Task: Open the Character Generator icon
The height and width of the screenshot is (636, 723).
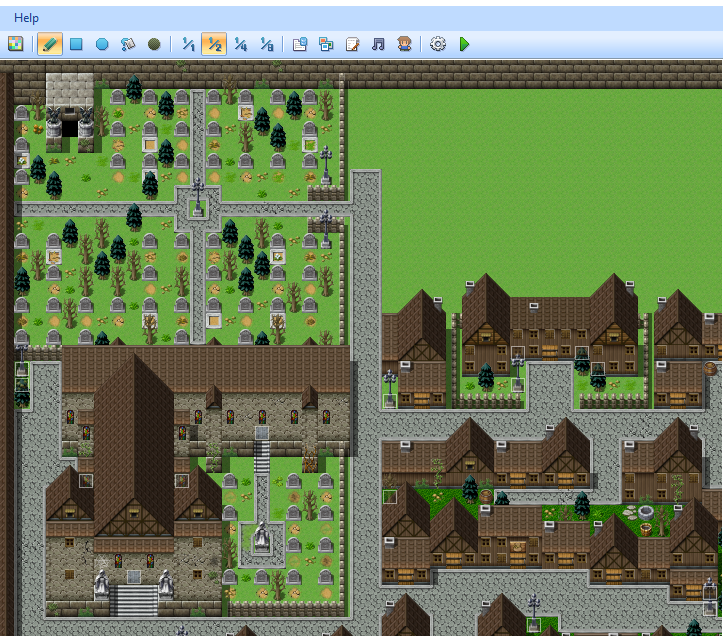Action: coord(404,44)
